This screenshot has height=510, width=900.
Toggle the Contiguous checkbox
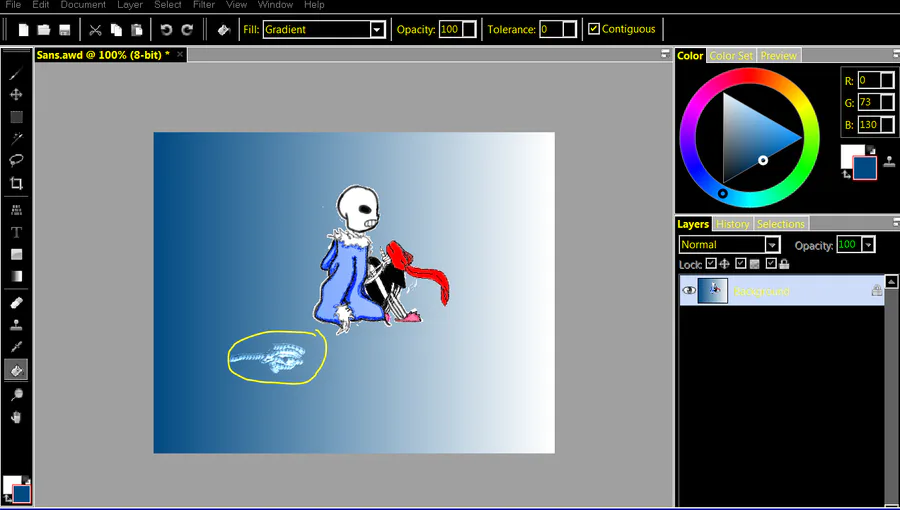[x=594, y=29]
